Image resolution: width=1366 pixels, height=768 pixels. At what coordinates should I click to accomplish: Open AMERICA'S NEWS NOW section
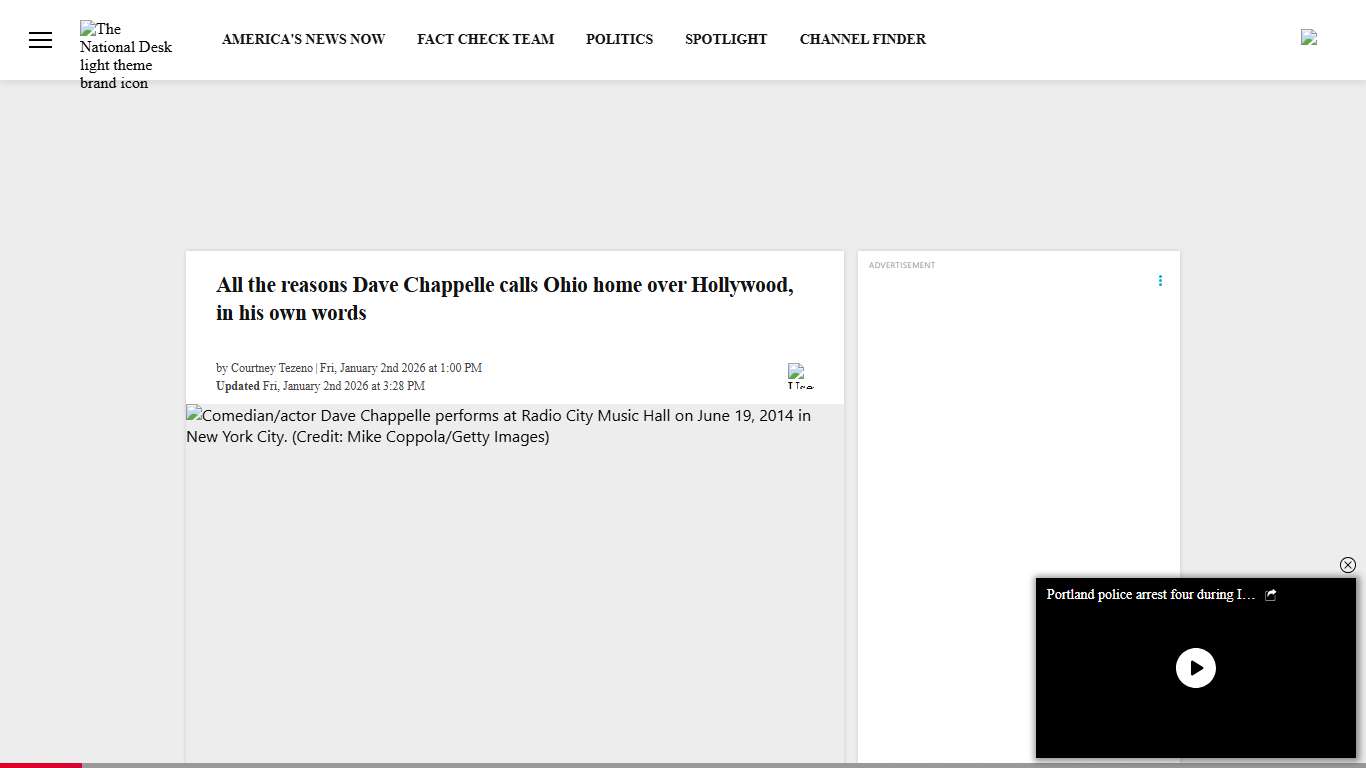(x=303, y=39)
